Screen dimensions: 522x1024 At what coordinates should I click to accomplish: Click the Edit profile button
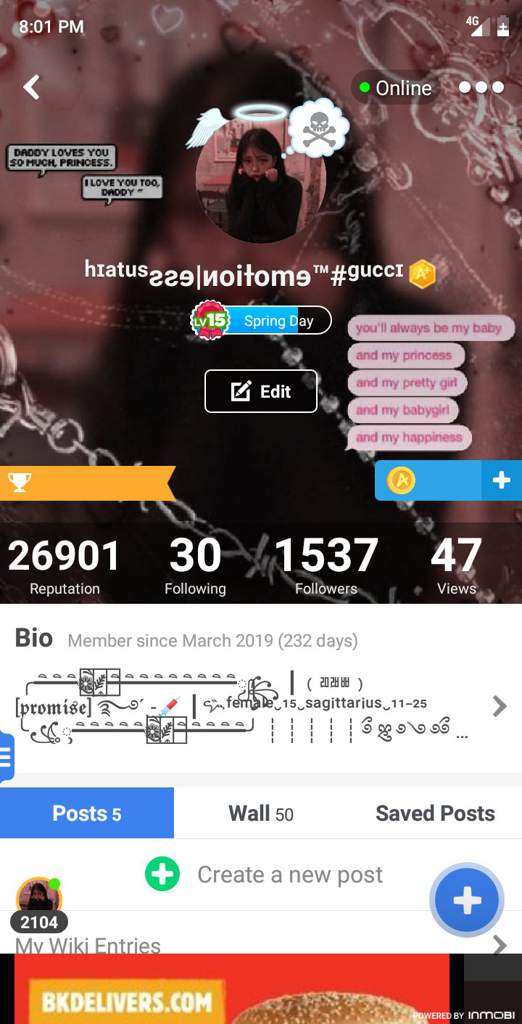(261, 391)
